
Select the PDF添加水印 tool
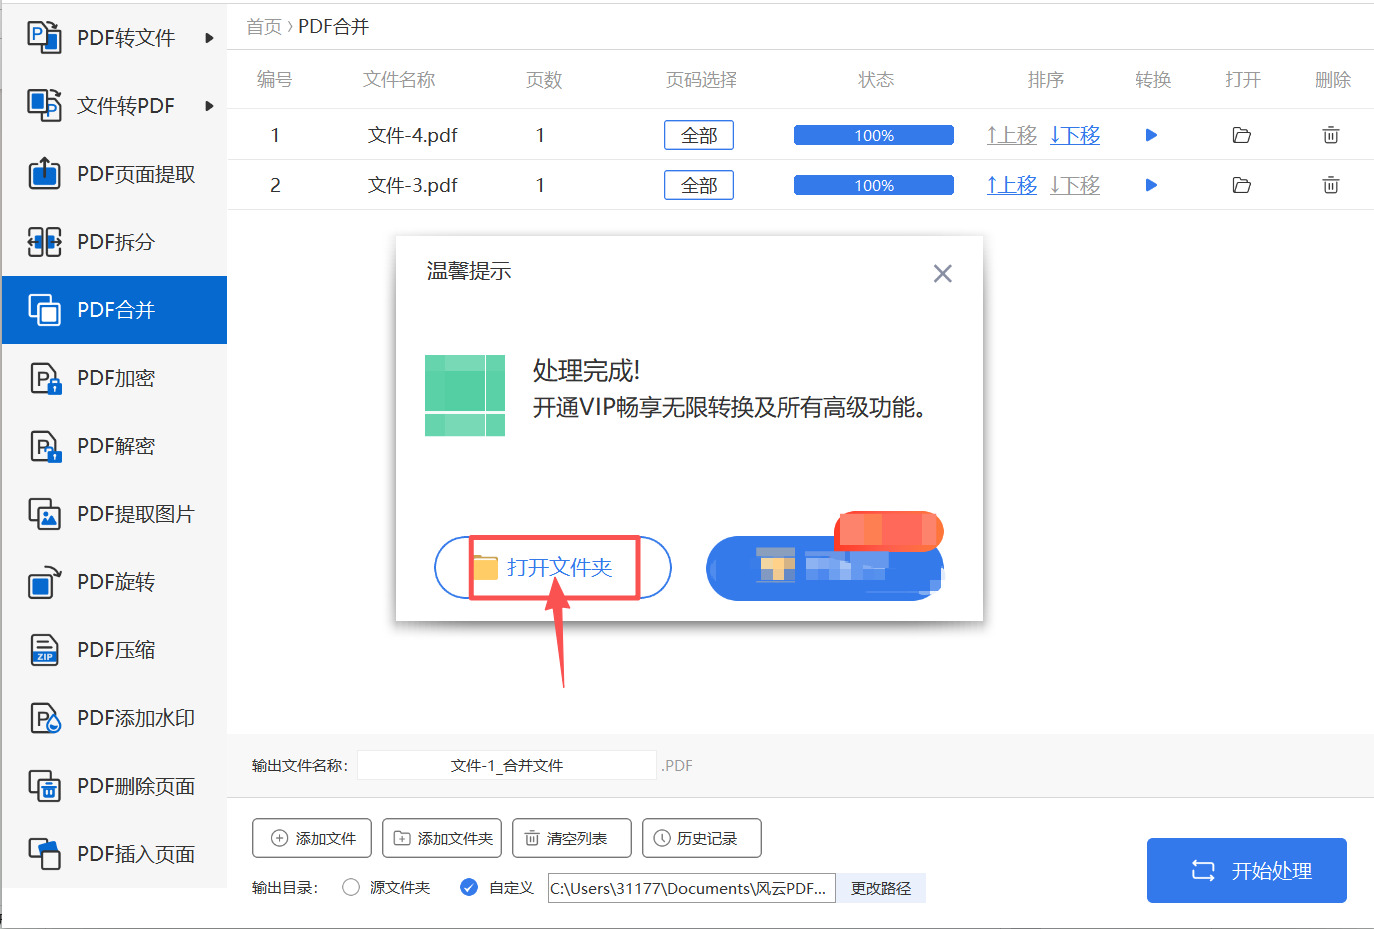tap(112, 717)
